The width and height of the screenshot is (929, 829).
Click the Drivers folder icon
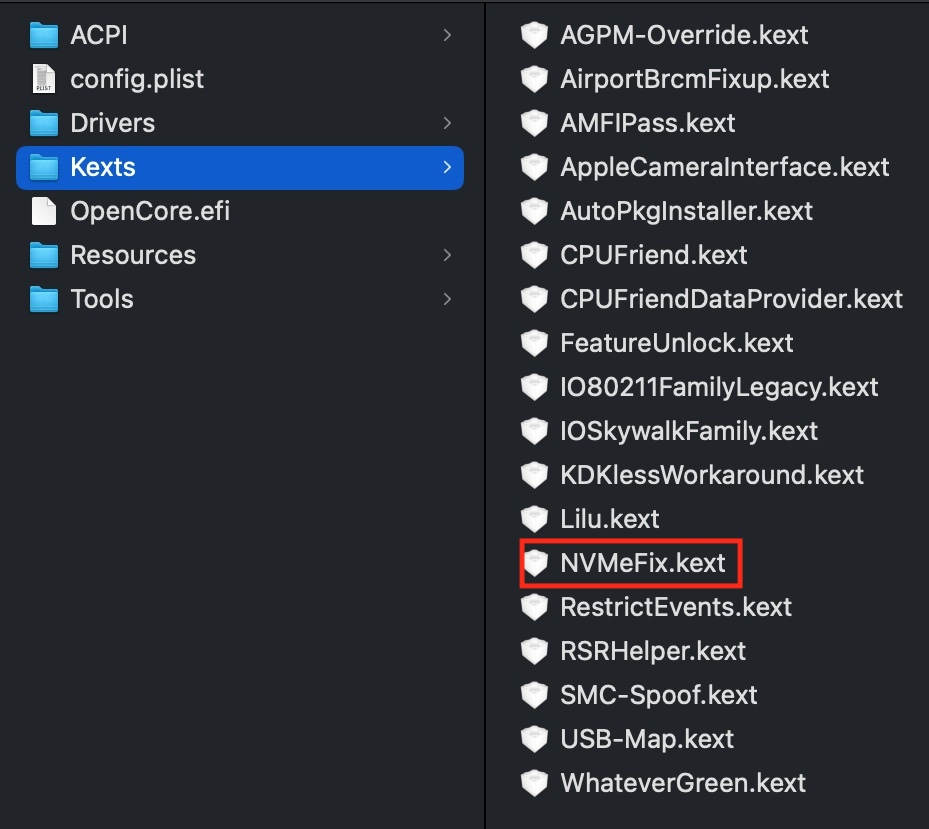point(44,123)
